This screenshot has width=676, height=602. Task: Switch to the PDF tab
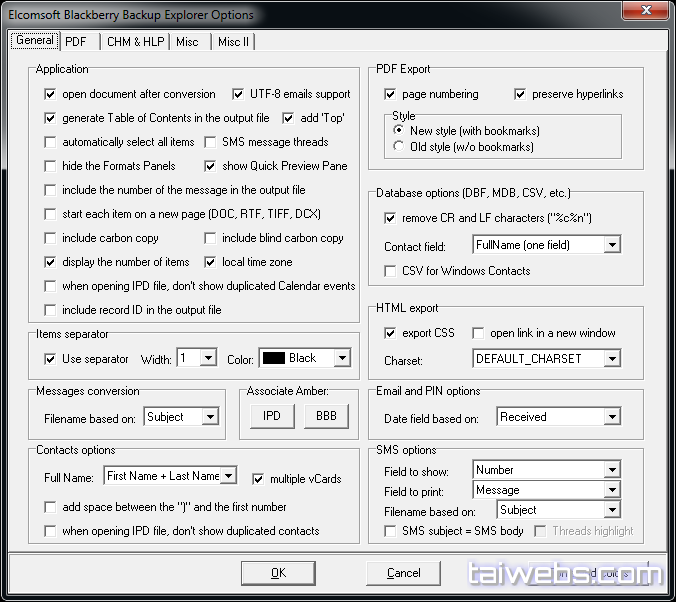click(x=76, y=42)
